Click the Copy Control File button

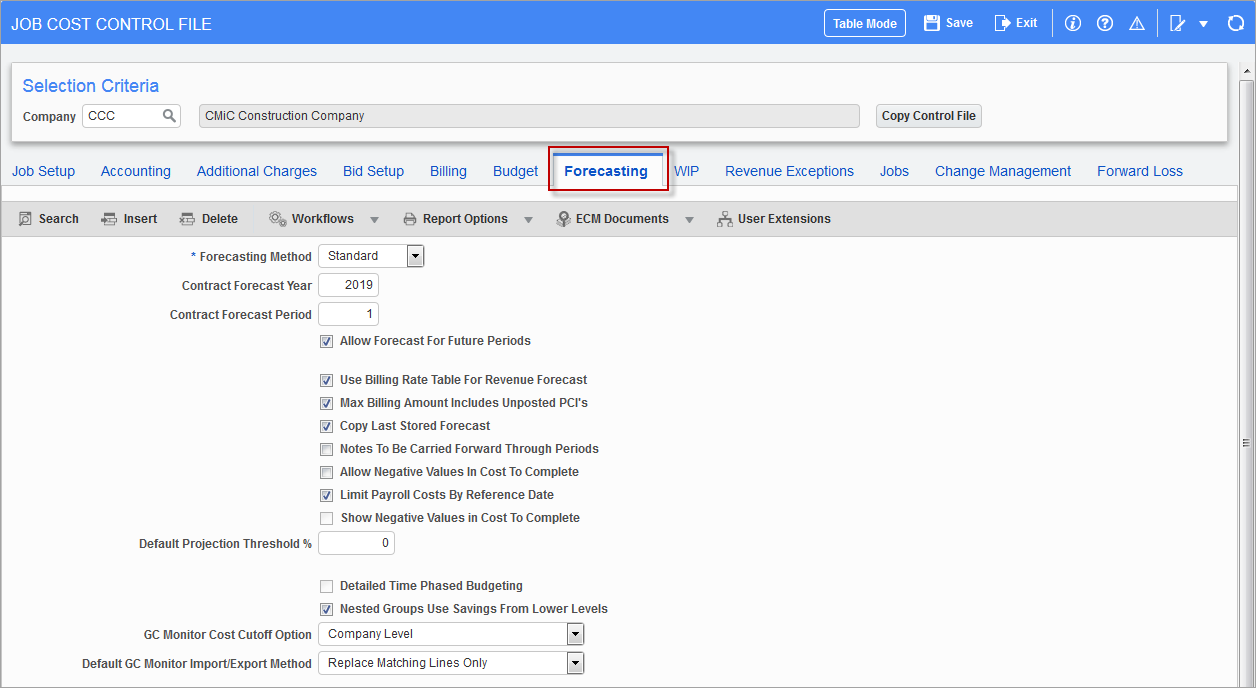[x=928, y=116]
